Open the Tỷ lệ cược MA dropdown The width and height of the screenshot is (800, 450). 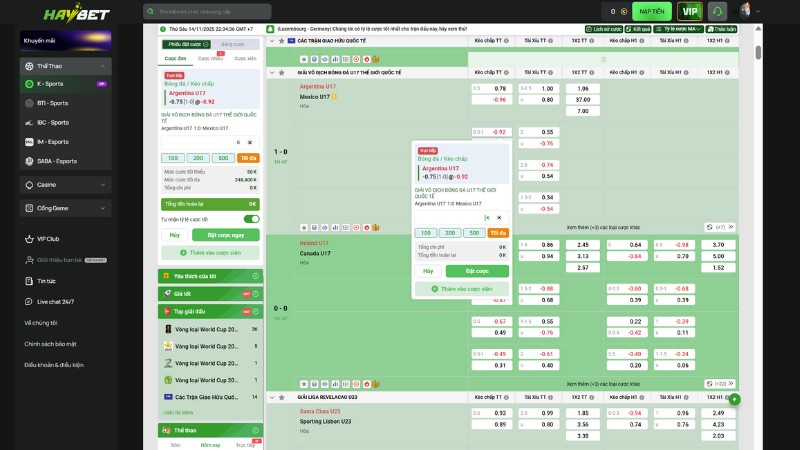(678, 29)
